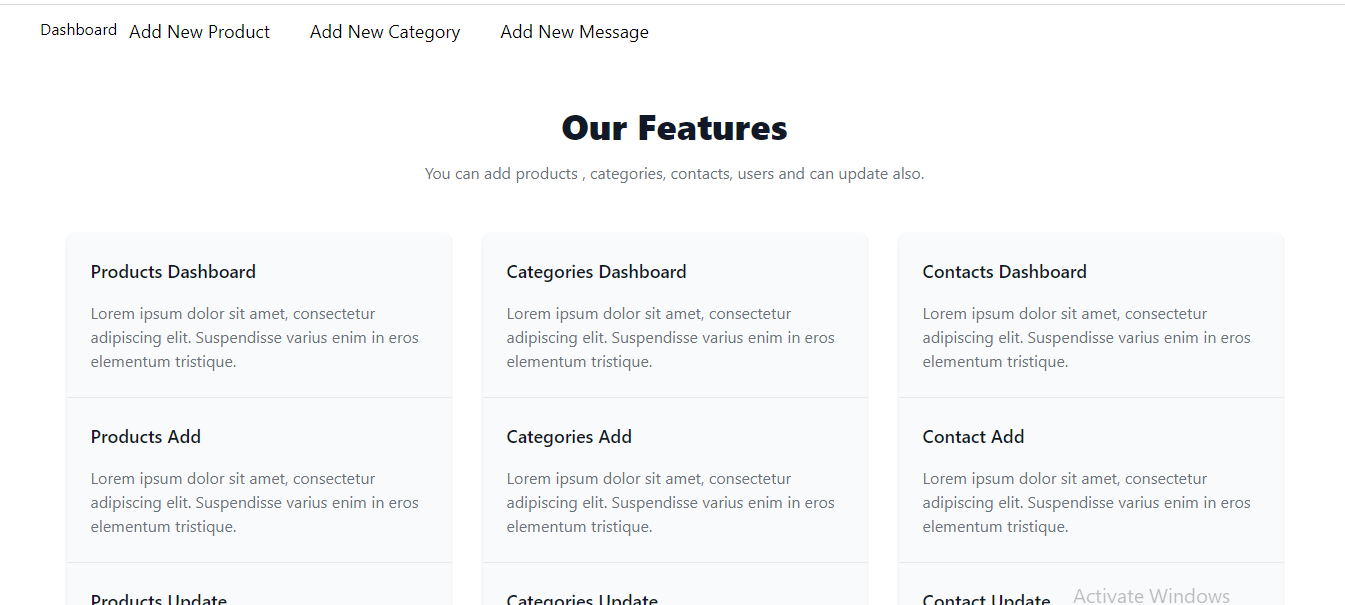
Task: Open the Categories Dashboard card
Action: 675,316
